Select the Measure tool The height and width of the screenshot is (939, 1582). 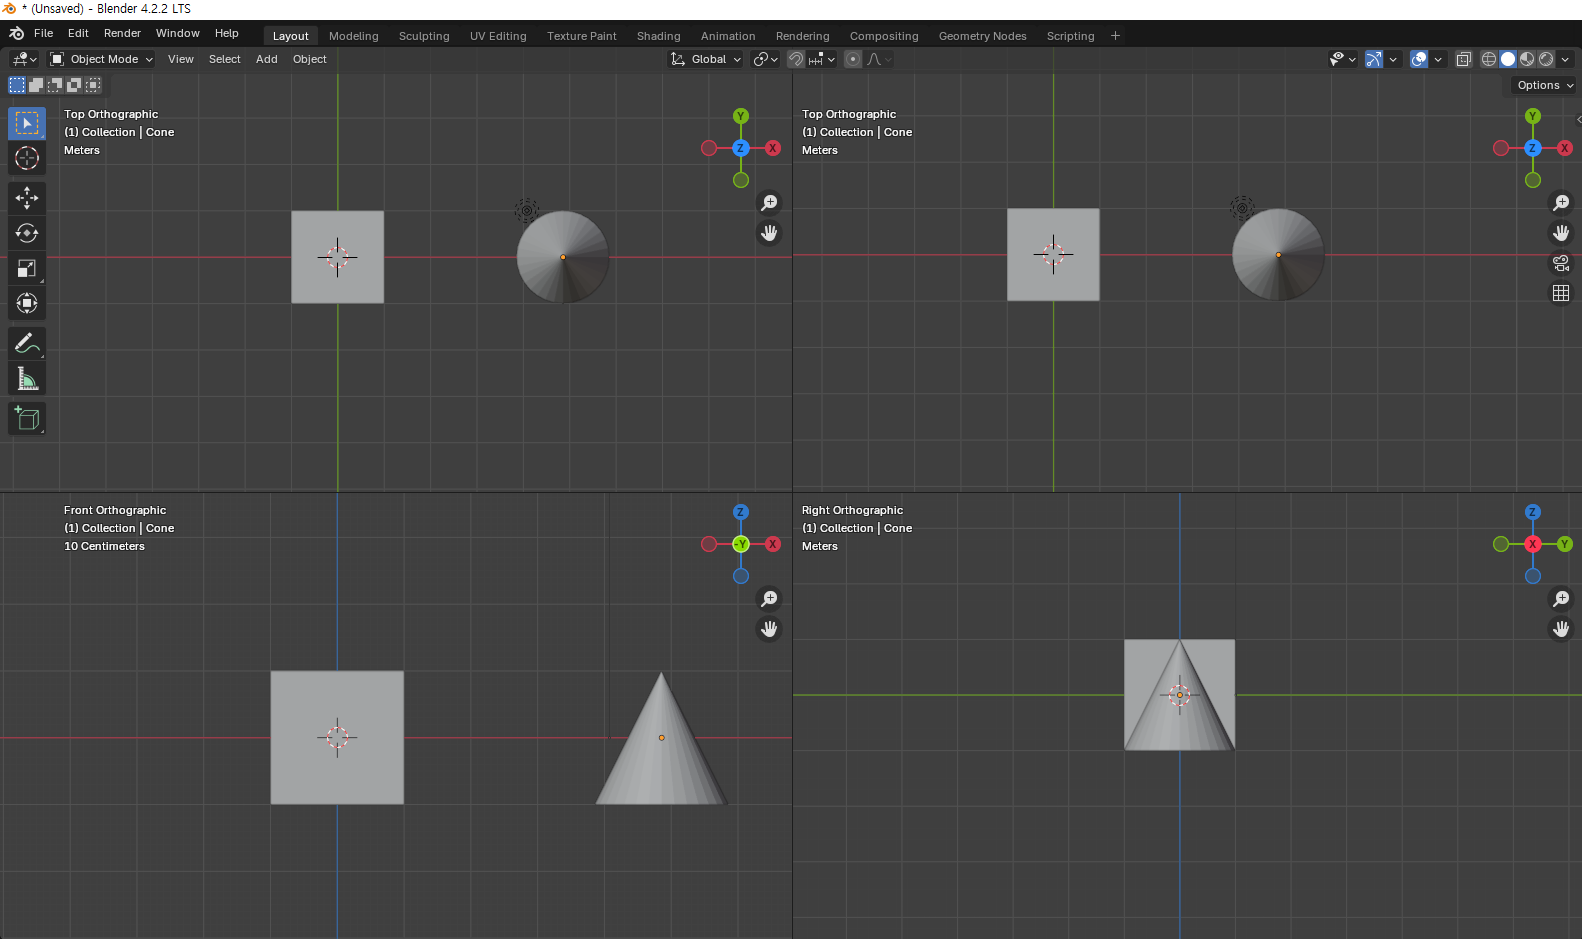pos(27,379)
